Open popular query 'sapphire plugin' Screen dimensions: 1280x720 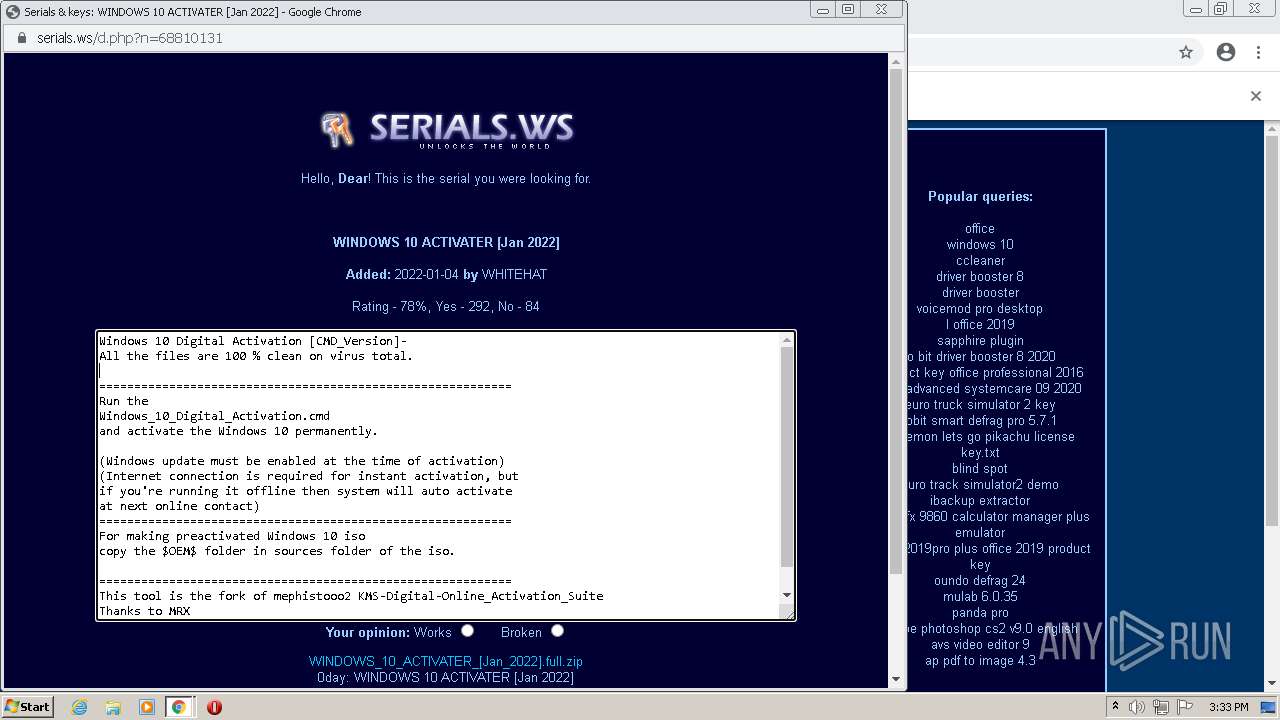click(980, 340)
